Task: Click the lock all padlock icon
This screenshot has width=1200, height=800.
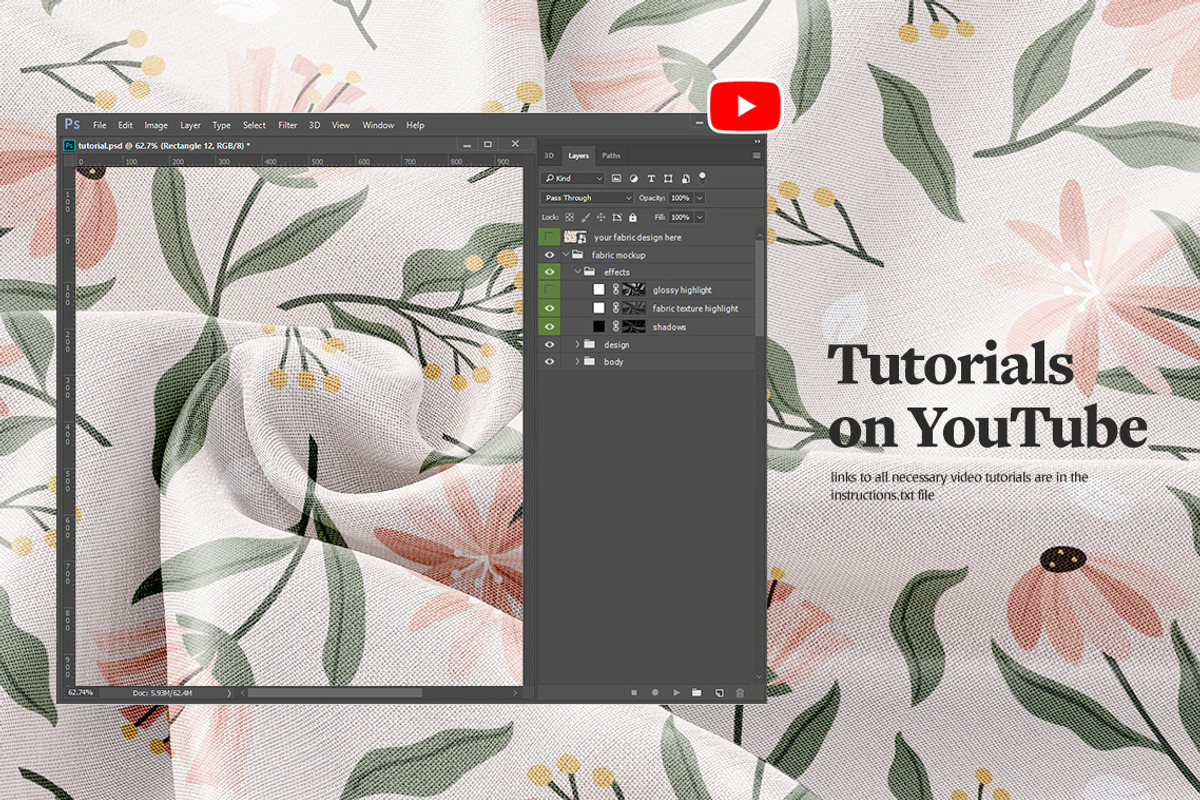Action: [633, 217]
